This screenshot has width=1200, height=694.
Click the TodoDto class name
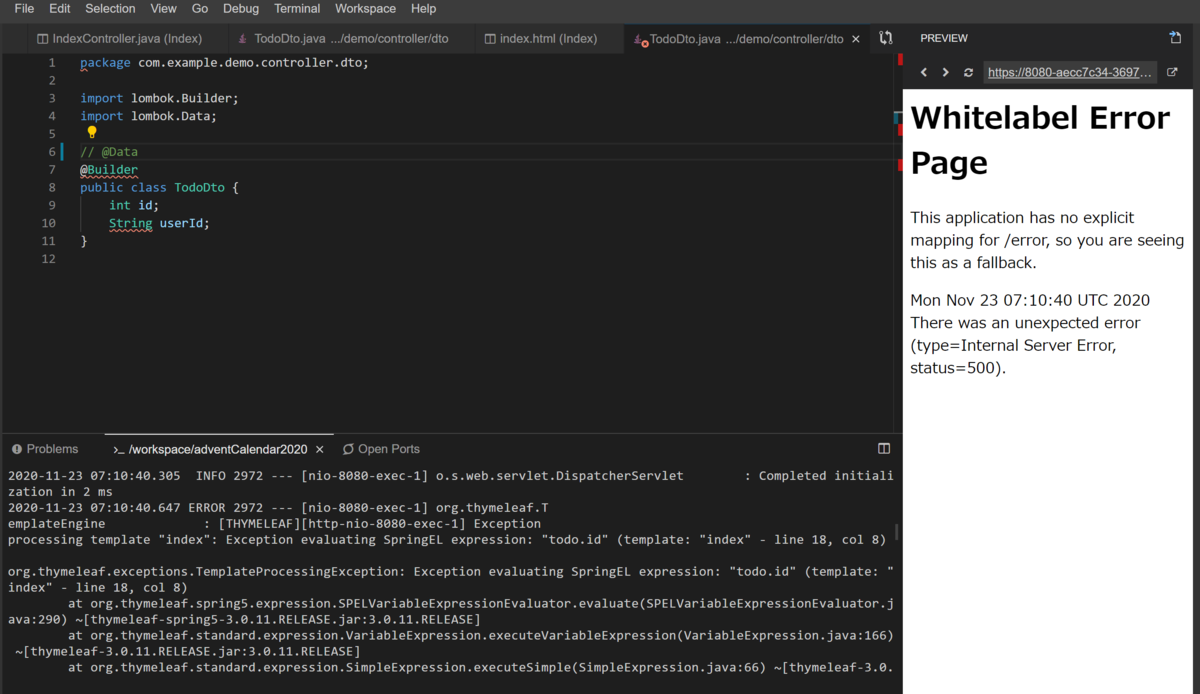point(200,188)
